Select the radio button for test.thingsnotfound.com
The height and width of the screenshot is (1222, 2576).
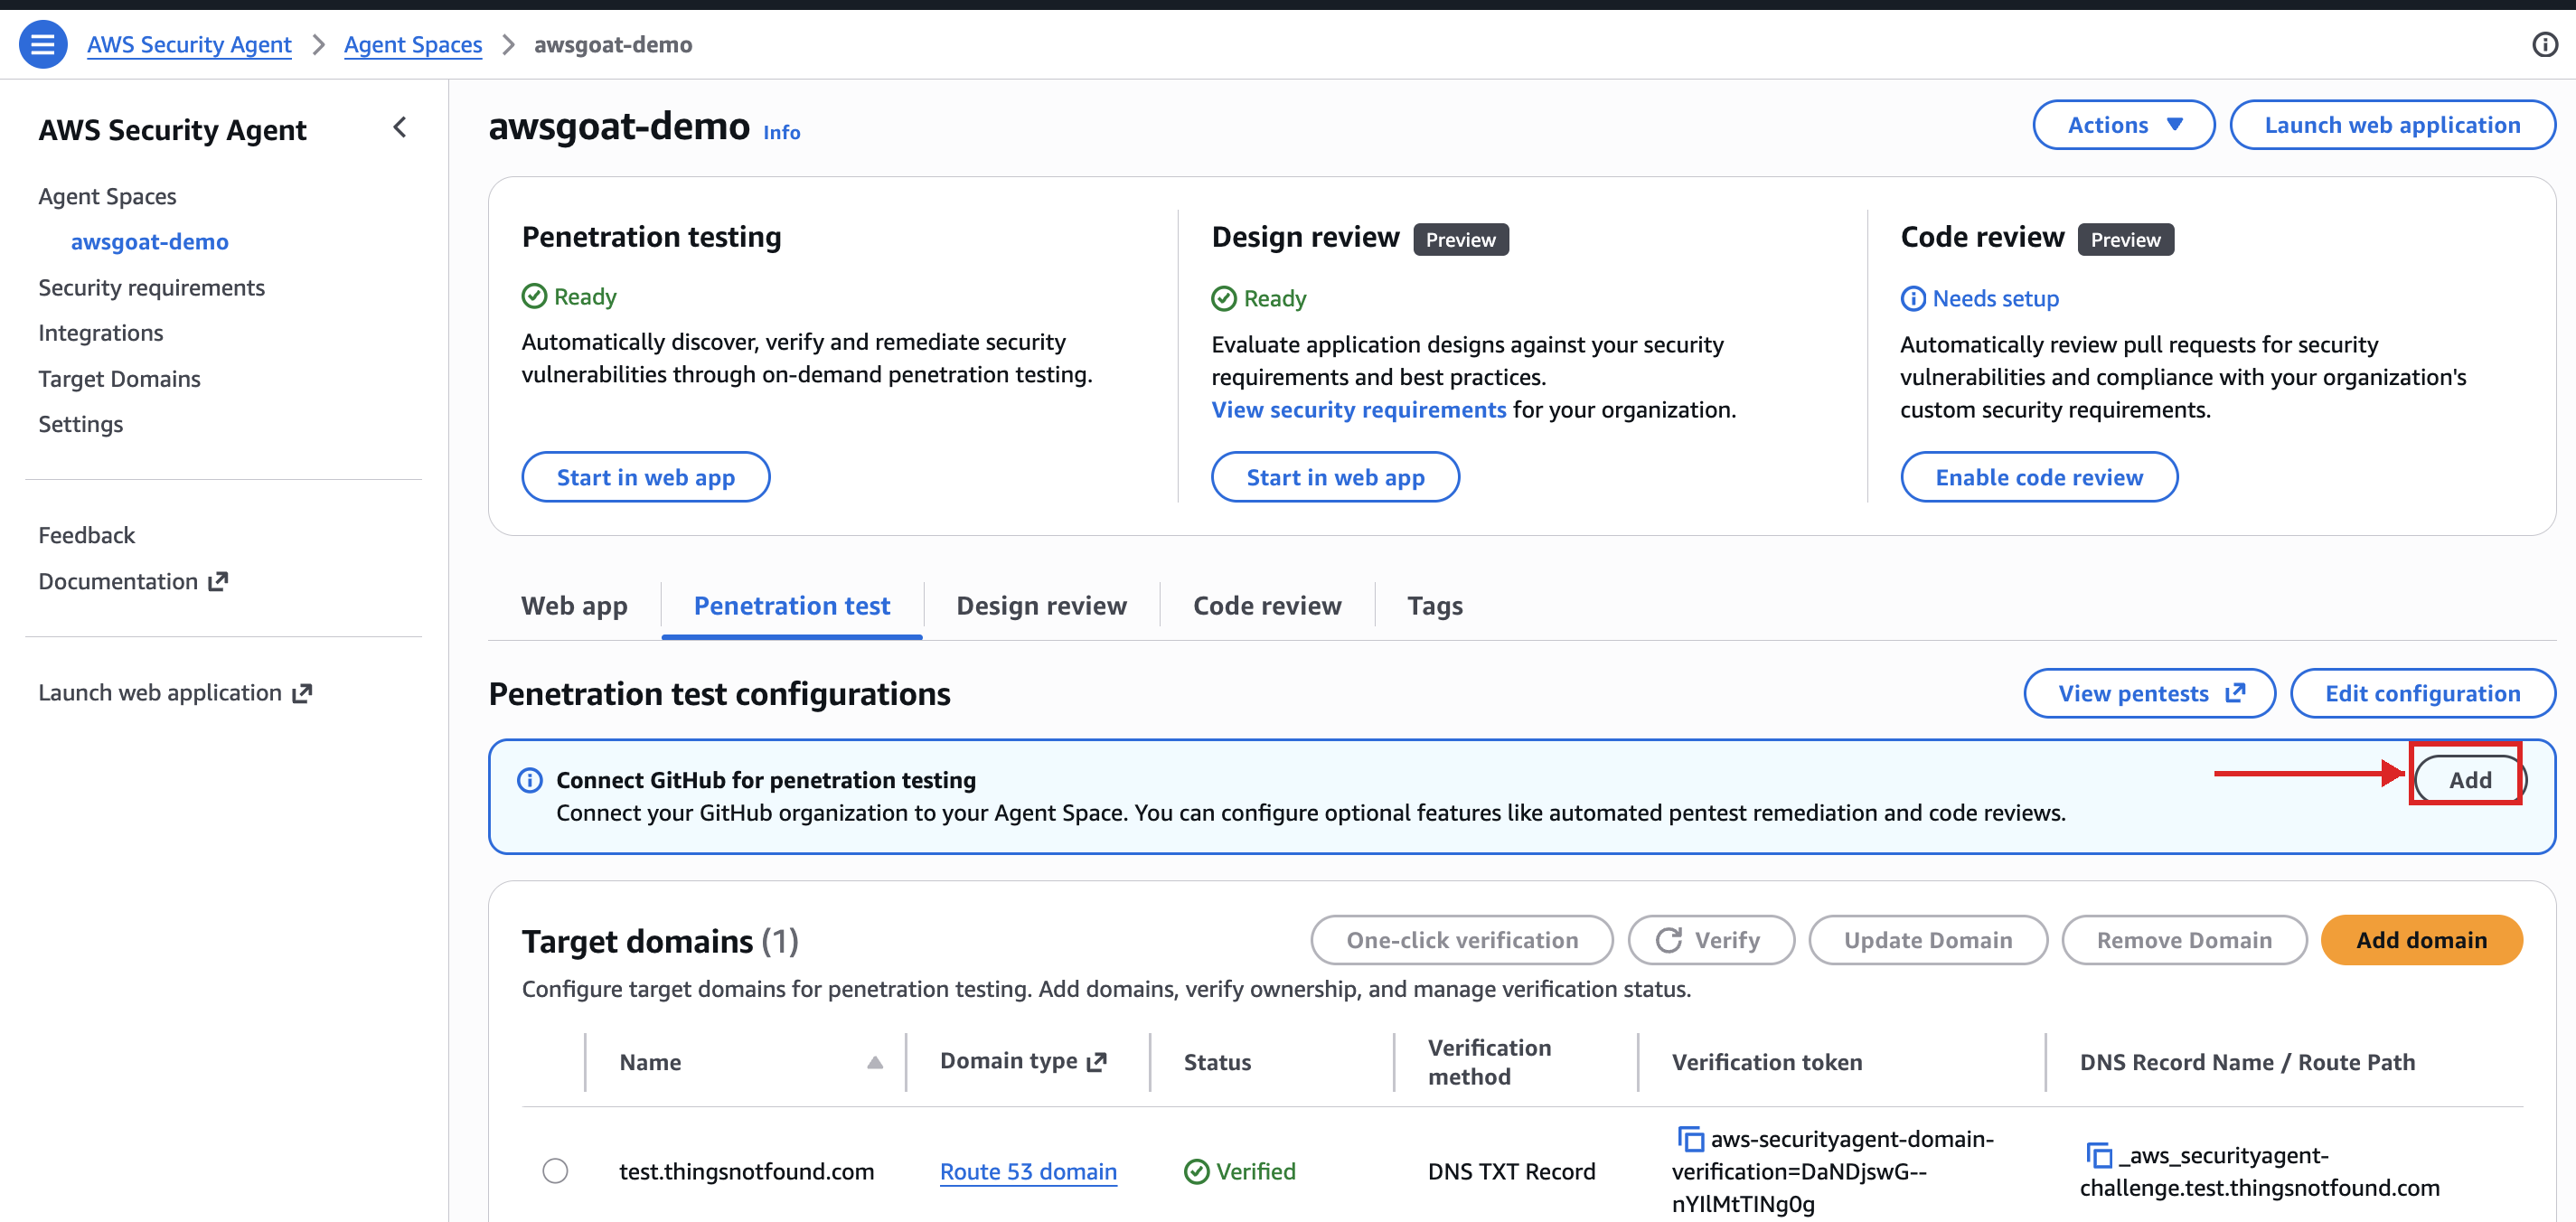click(556, 1171)
